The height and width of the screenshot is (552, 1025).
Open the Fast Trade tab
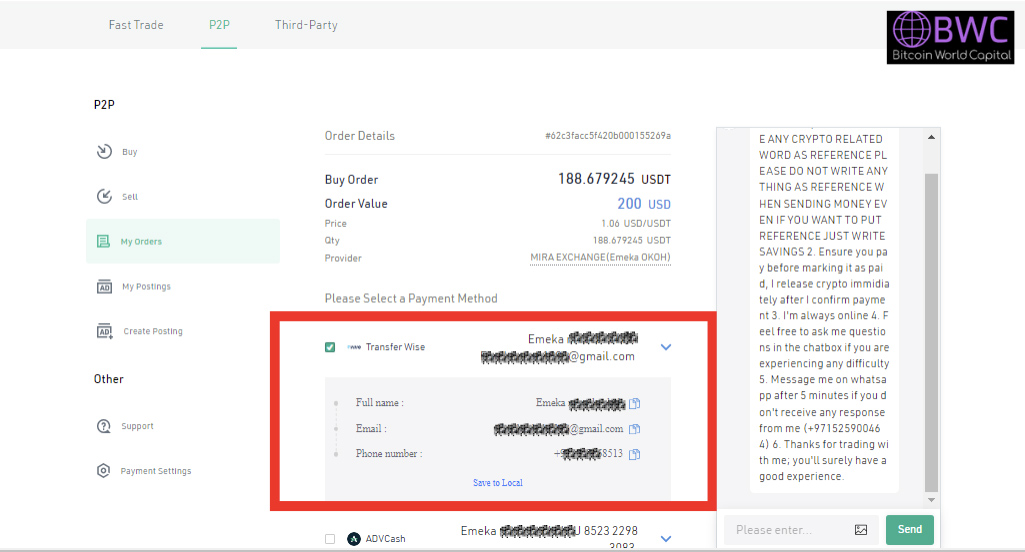[136, 25]
